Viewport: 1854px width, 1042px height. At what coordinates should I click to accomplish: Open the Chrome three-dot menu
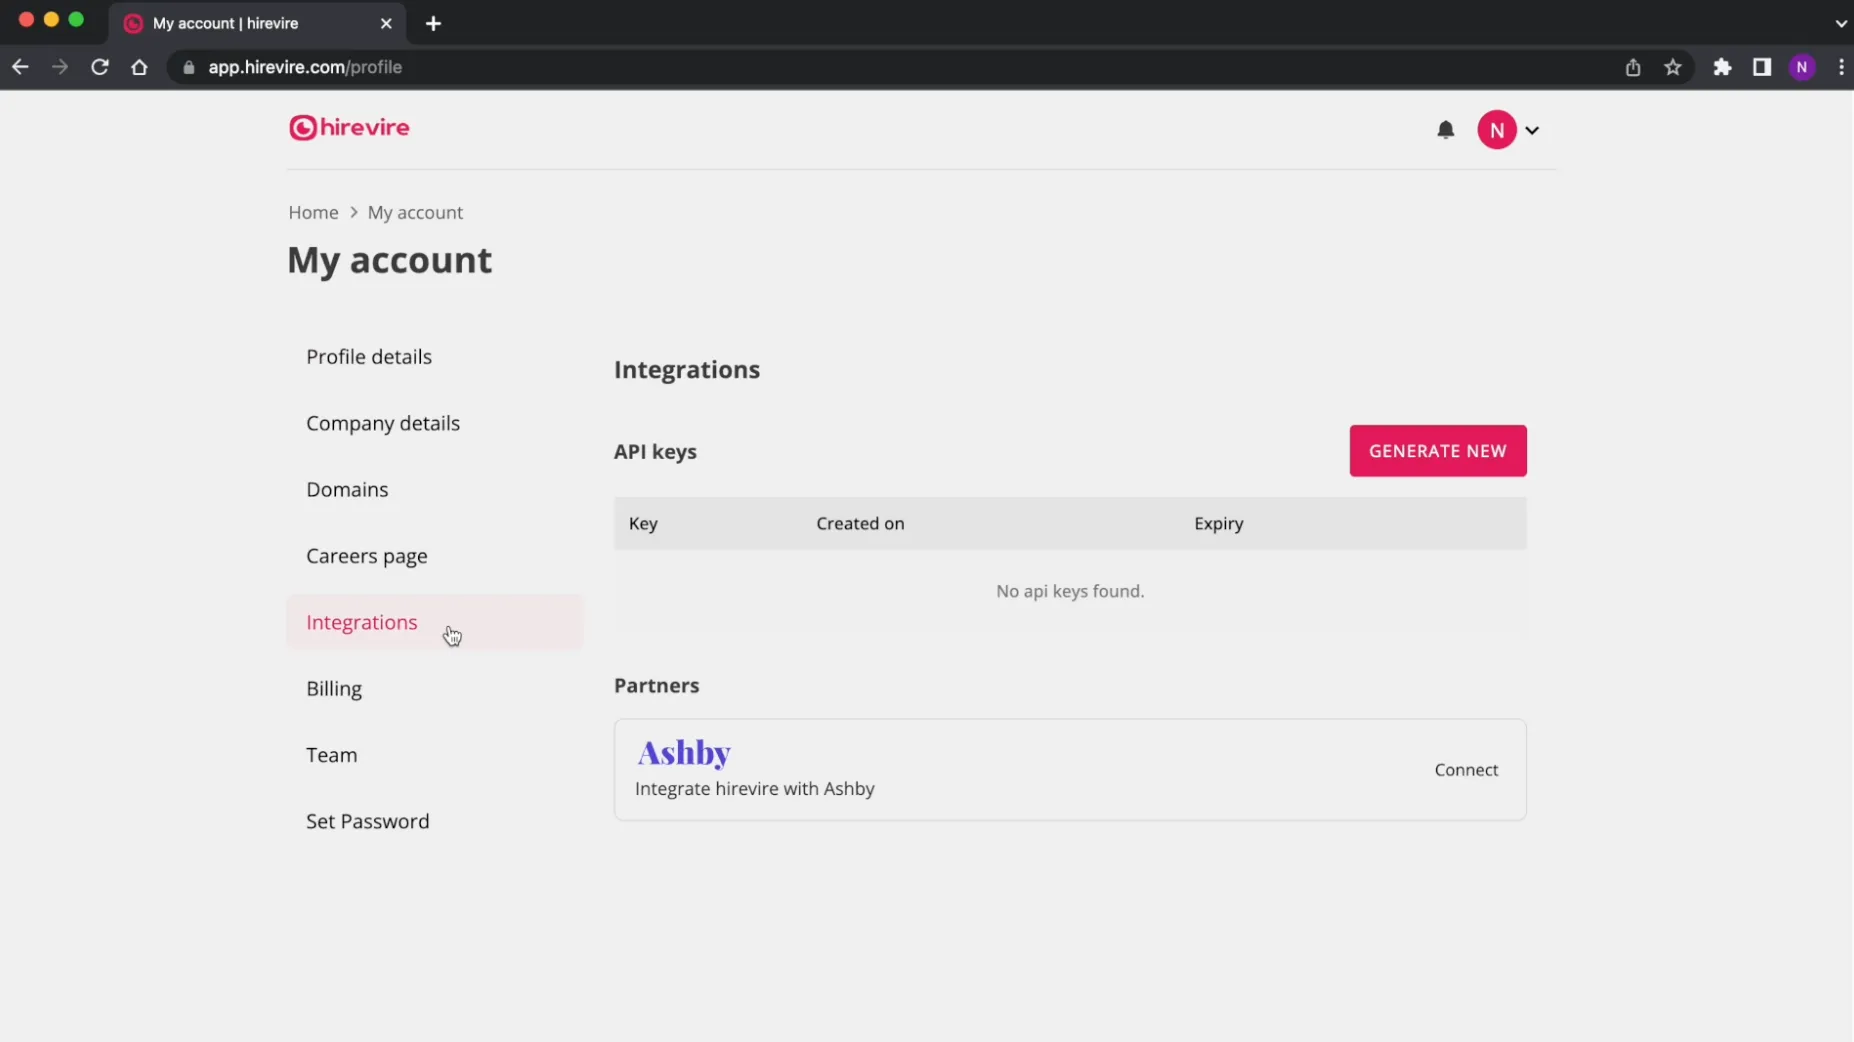pyautogui.click(x=1841, y=67)
